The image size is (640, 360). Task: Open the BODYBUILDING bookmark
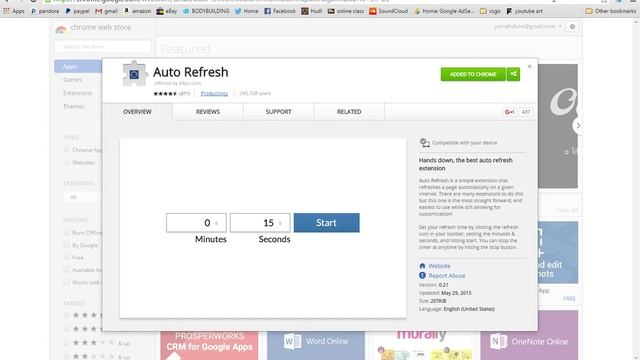pyautogui.click(x=206, y=11)
